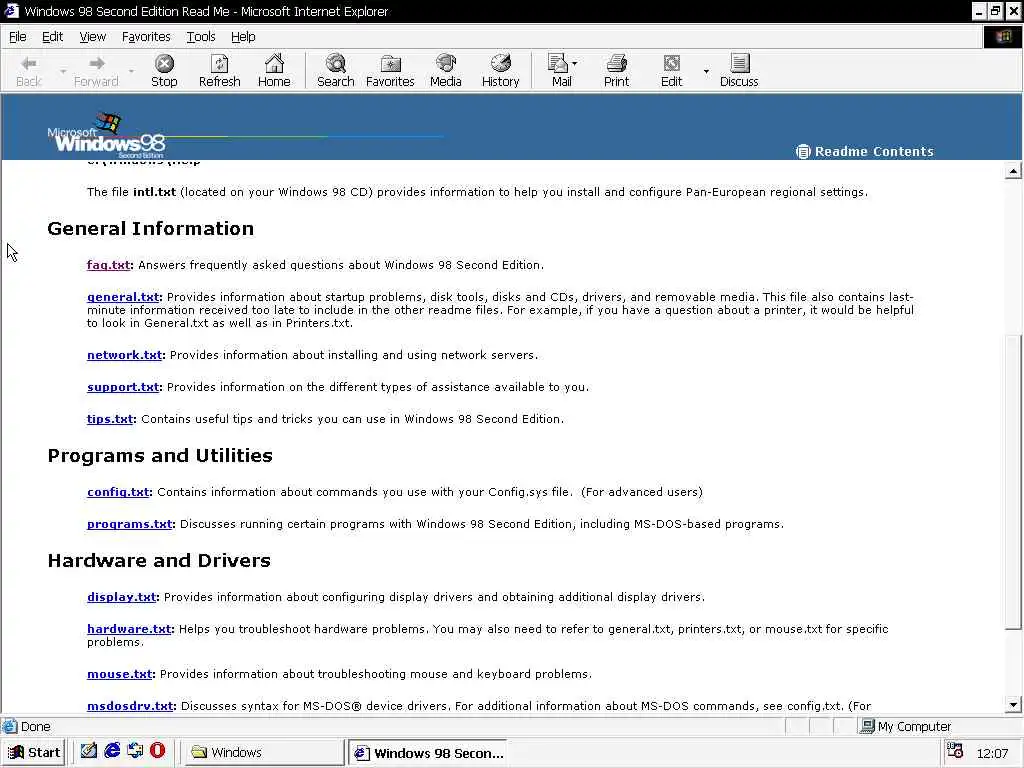Print the page with Print button

click(616, 71)
